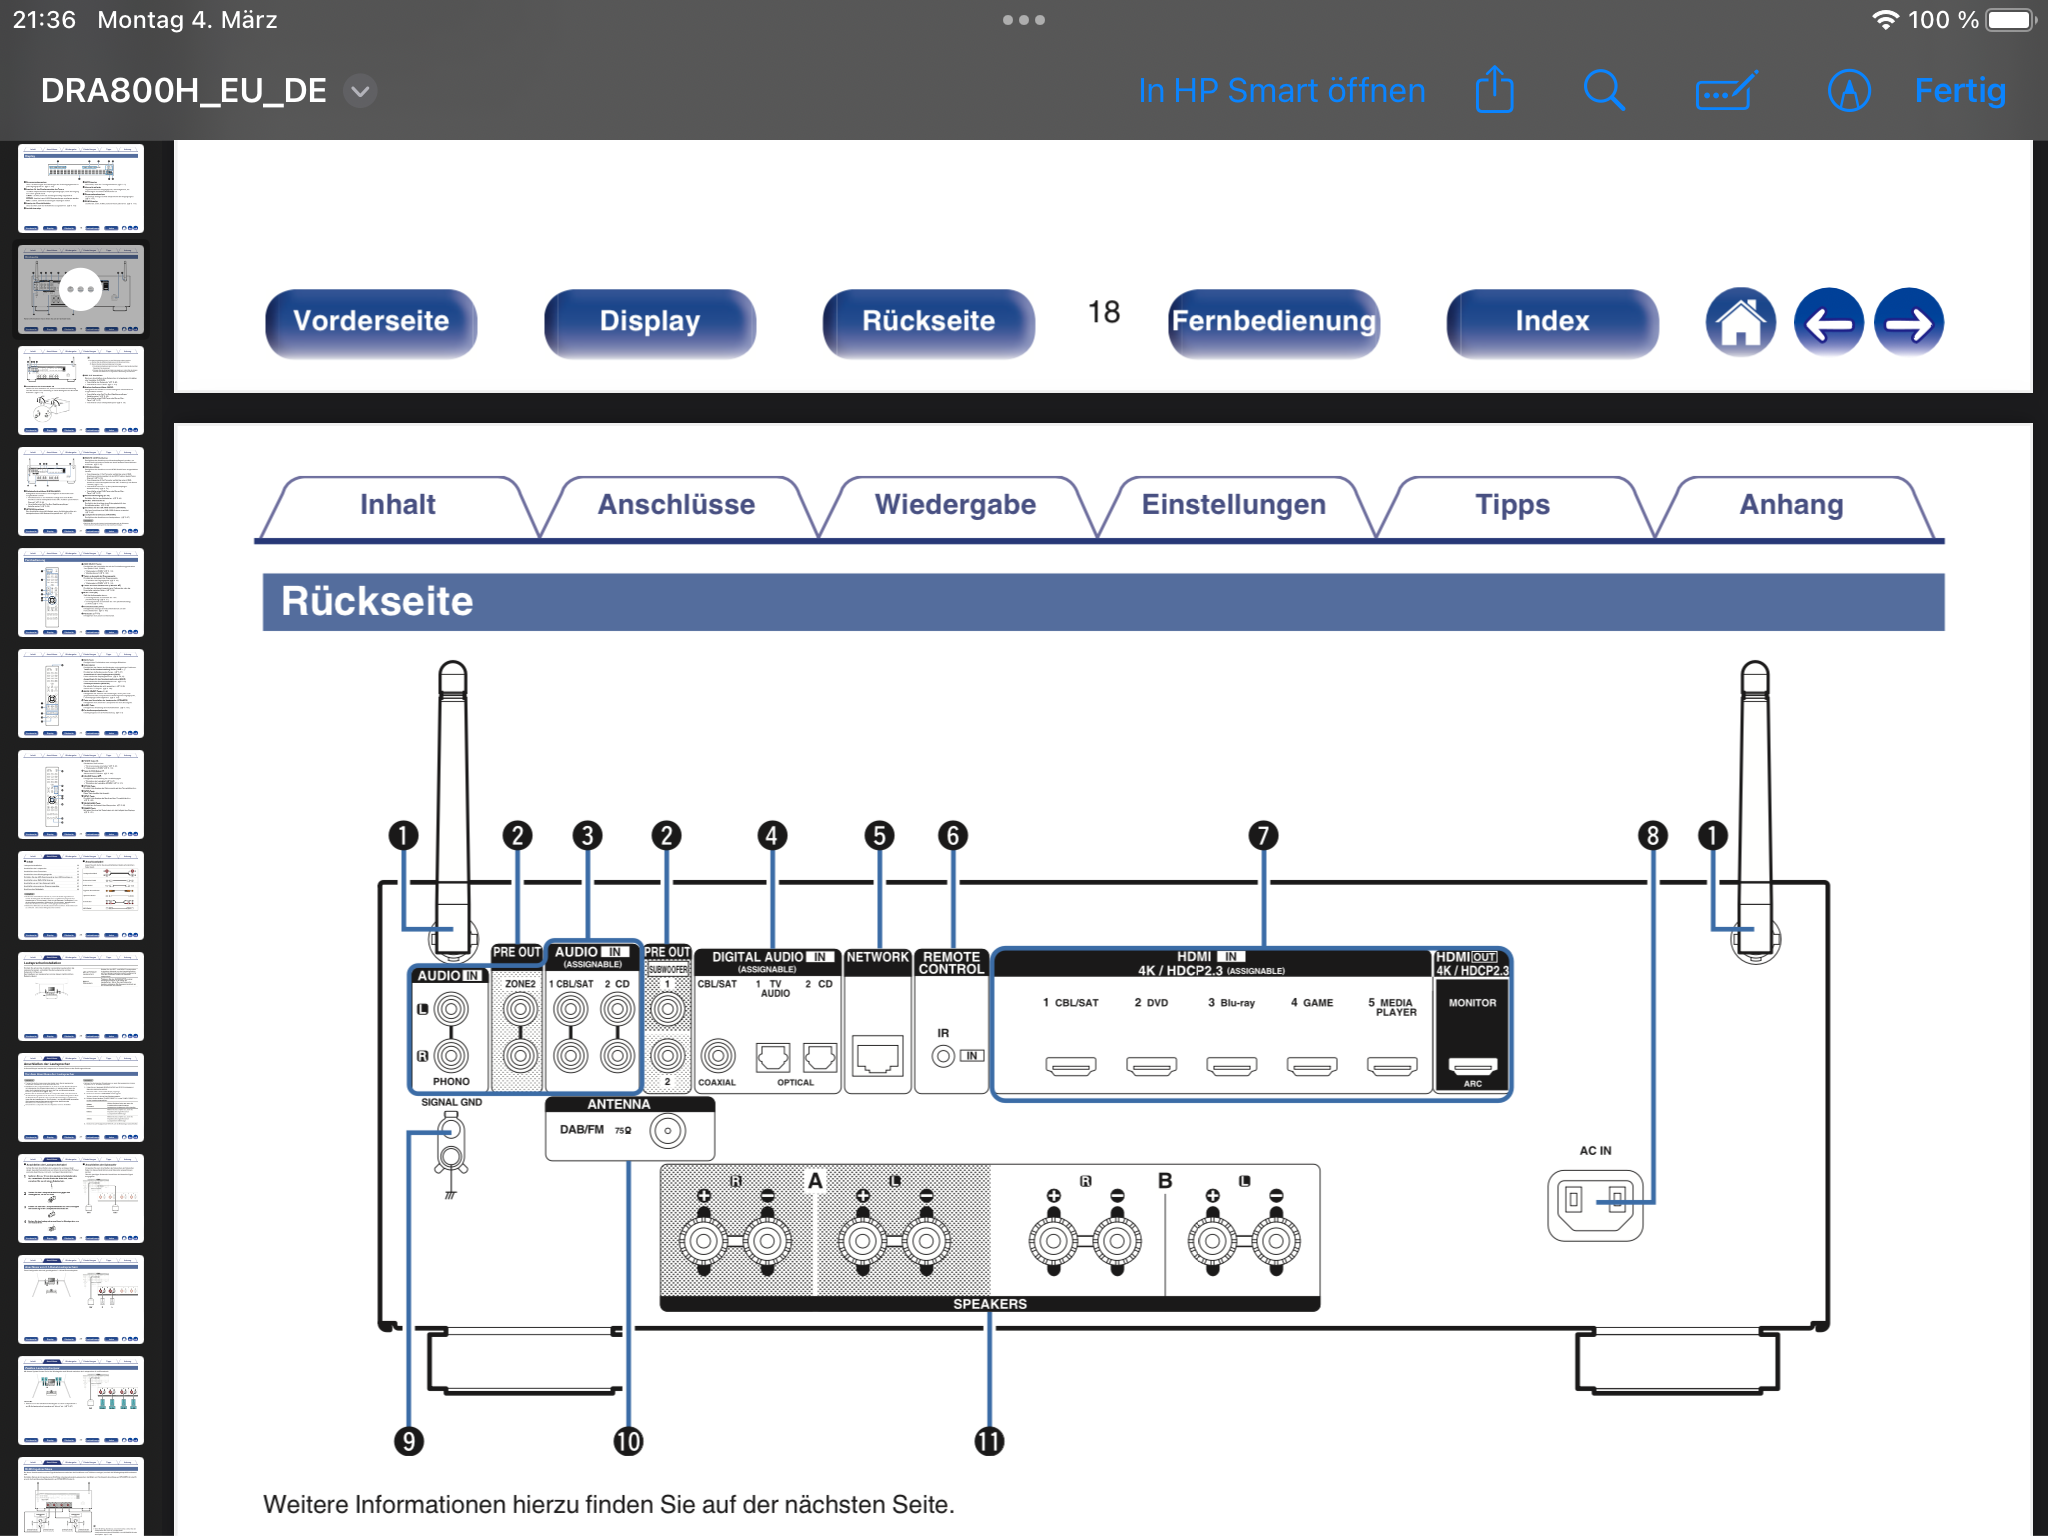
Task: Open the first page thumbnail in sidebar
Action: pos(81,188)
